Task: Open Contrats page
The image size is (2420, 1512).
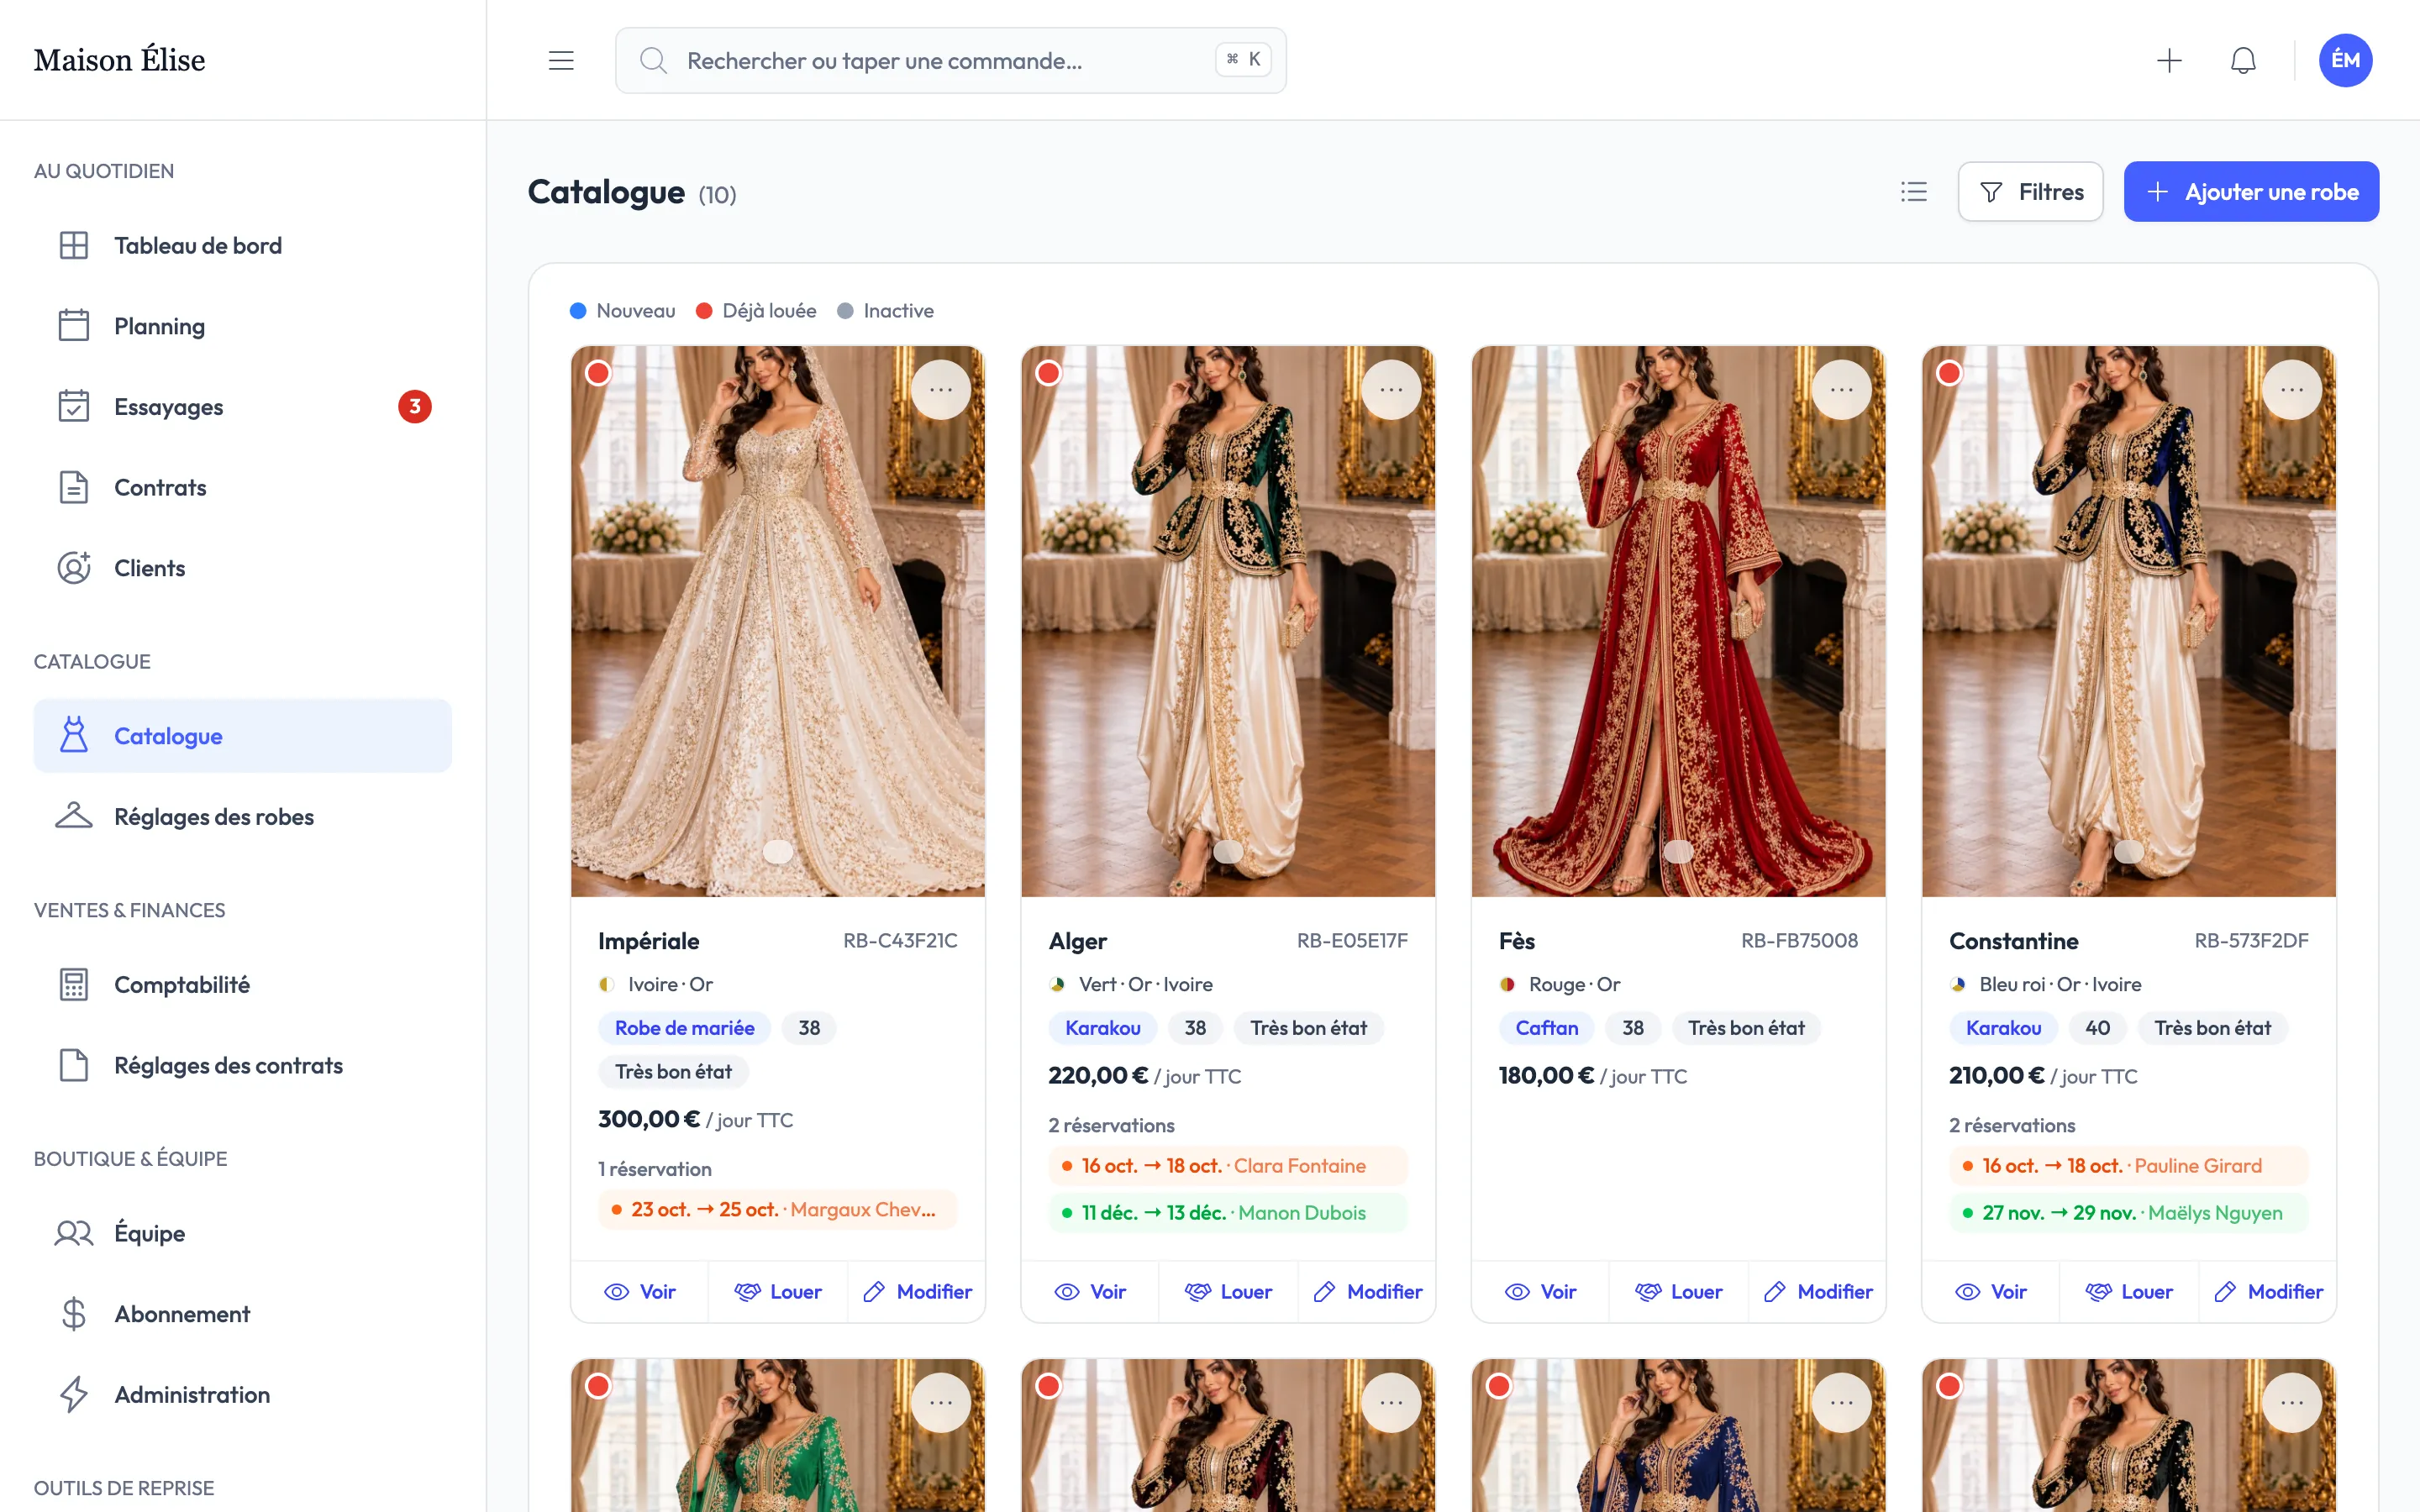Action: tap(243, 487)
